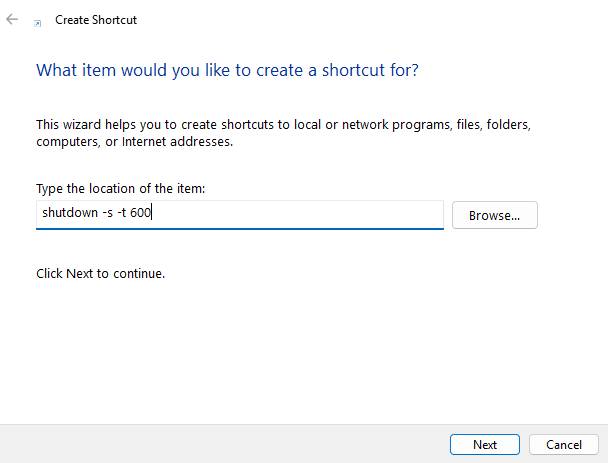This screenshot has height=463, width=608.
Task: Click the Click Next to continue text
Action: pos(100,274)
